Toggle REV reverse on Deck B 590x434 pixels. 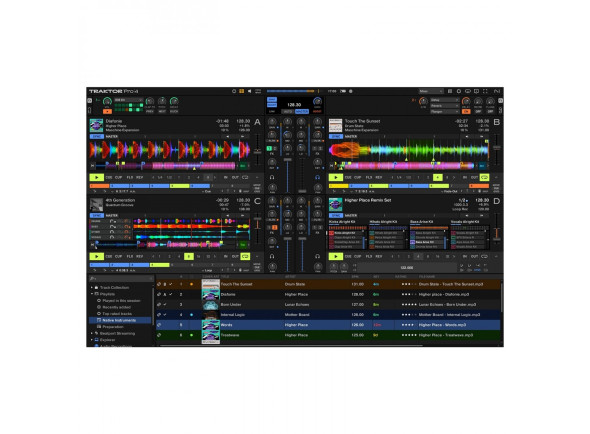coord(379,177)
